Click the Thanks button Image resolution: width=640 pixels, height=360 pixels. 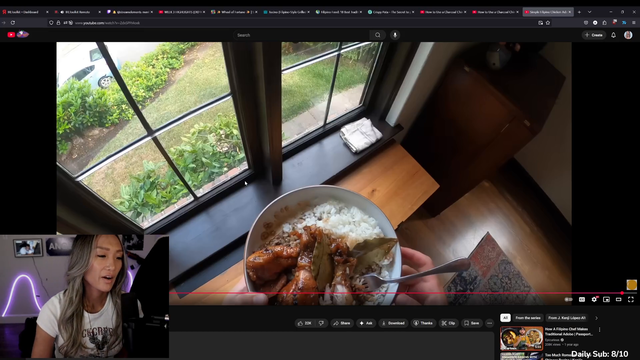click(x=423, y=323)
